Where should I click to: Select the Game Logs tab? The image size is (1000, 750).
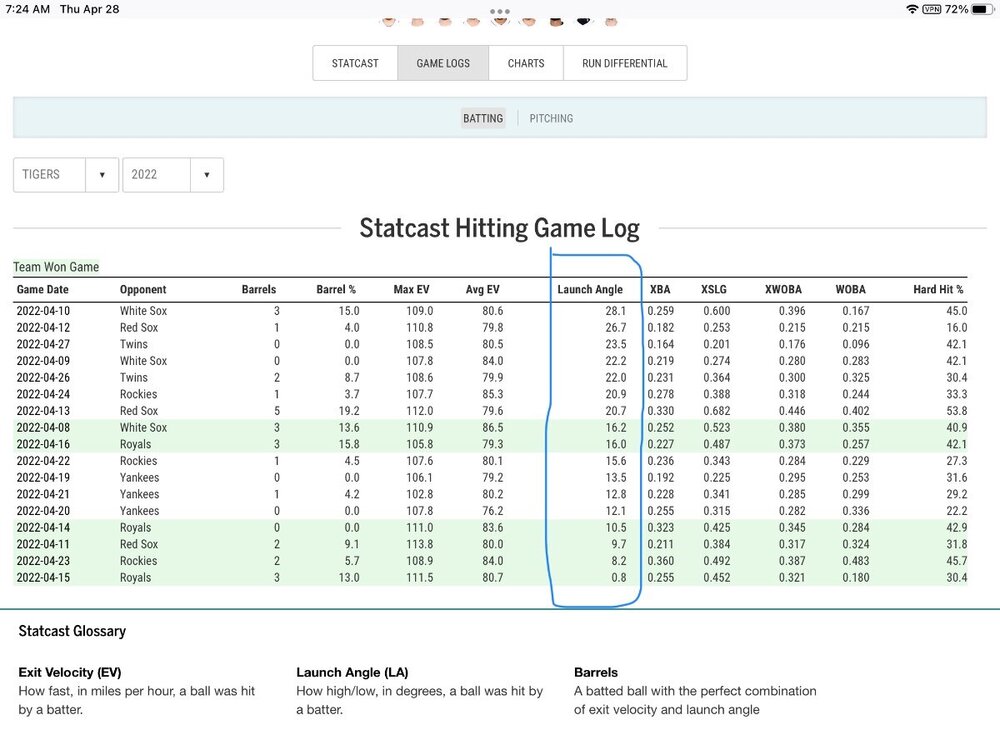(x=443, y=63)
